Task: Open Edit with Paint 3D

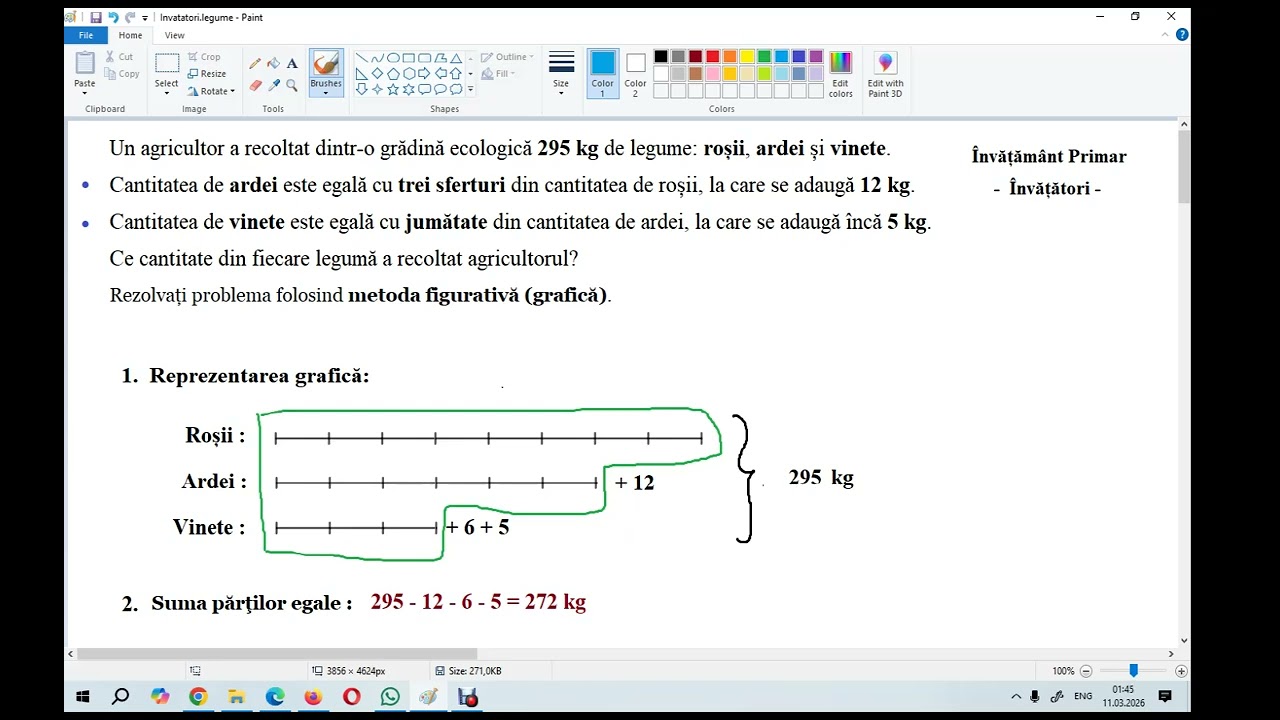Action: (x=885, y=75)
